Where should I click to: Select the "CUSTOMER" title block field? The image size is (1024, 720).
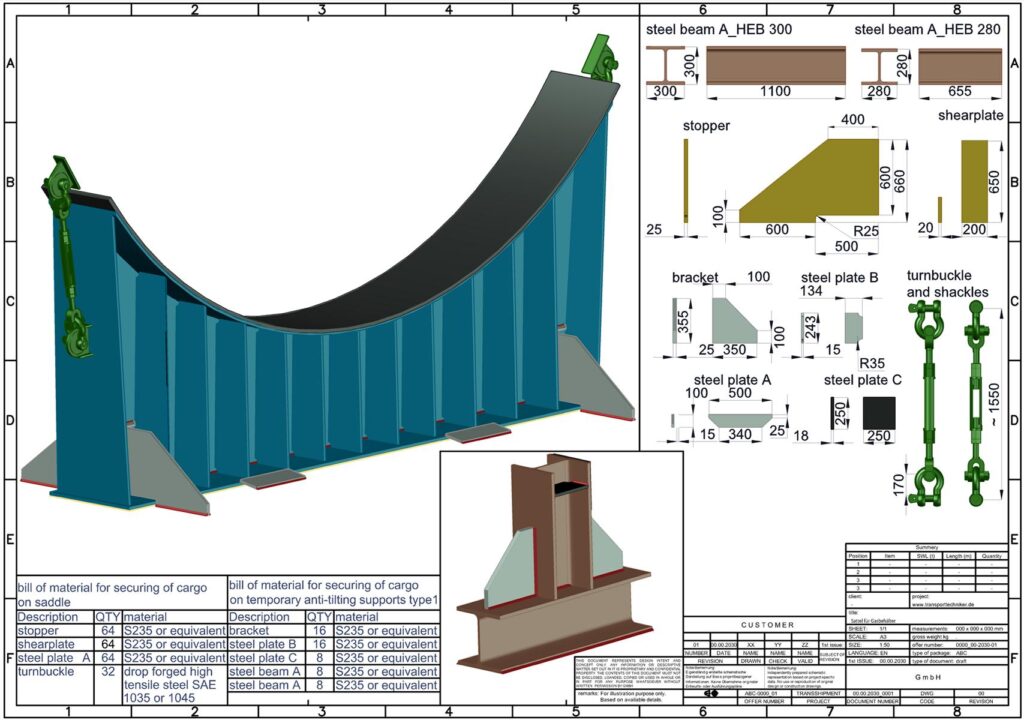pyautogui.click(x=767, y=625)
